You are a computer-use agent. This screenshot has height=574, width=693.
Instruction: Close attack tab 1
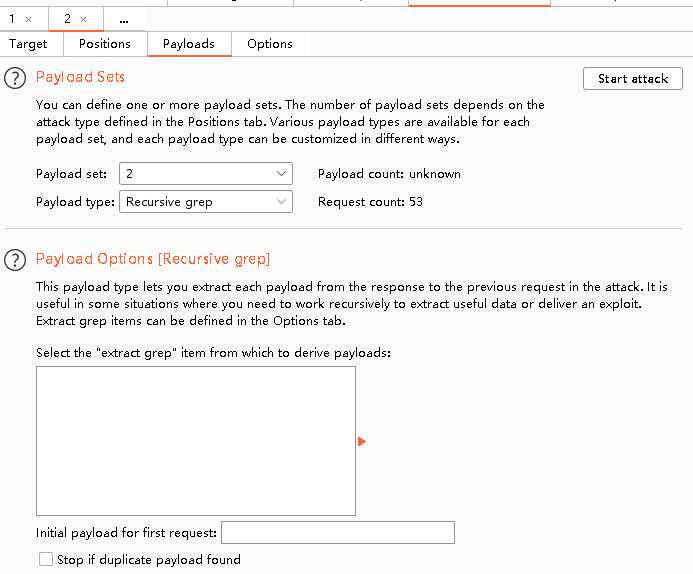[x=28, y=19]
